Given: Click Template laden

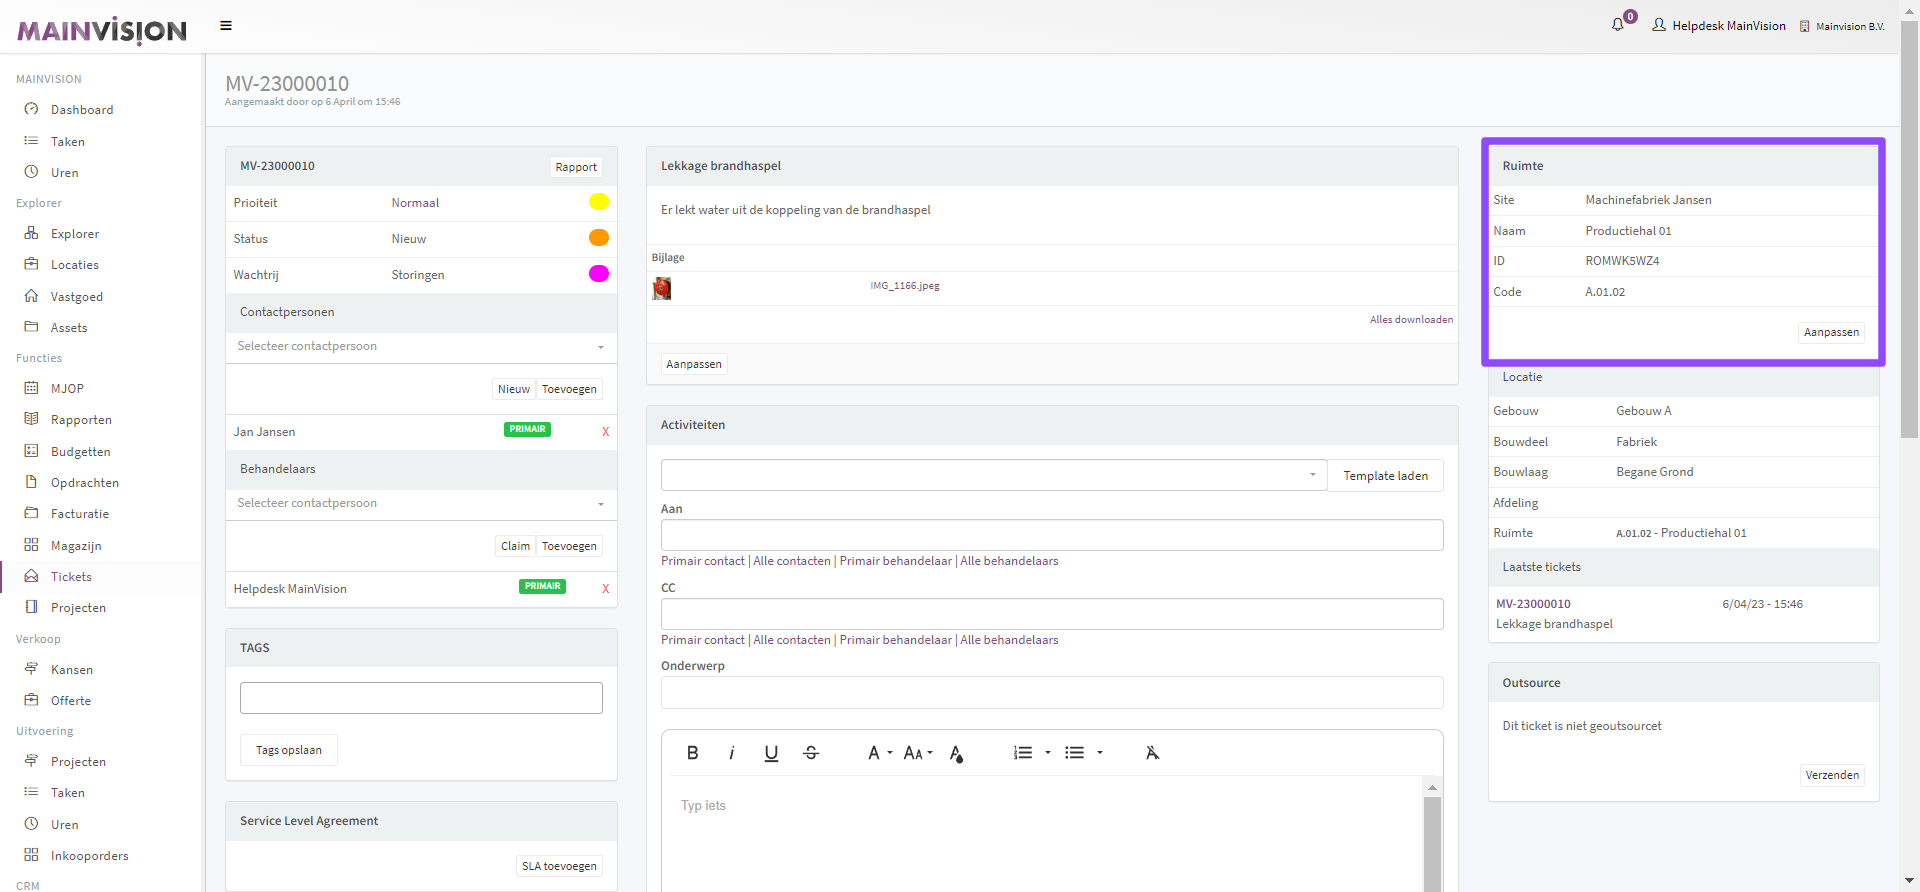Looking at the screenshot, I should tap(1386, 476).
